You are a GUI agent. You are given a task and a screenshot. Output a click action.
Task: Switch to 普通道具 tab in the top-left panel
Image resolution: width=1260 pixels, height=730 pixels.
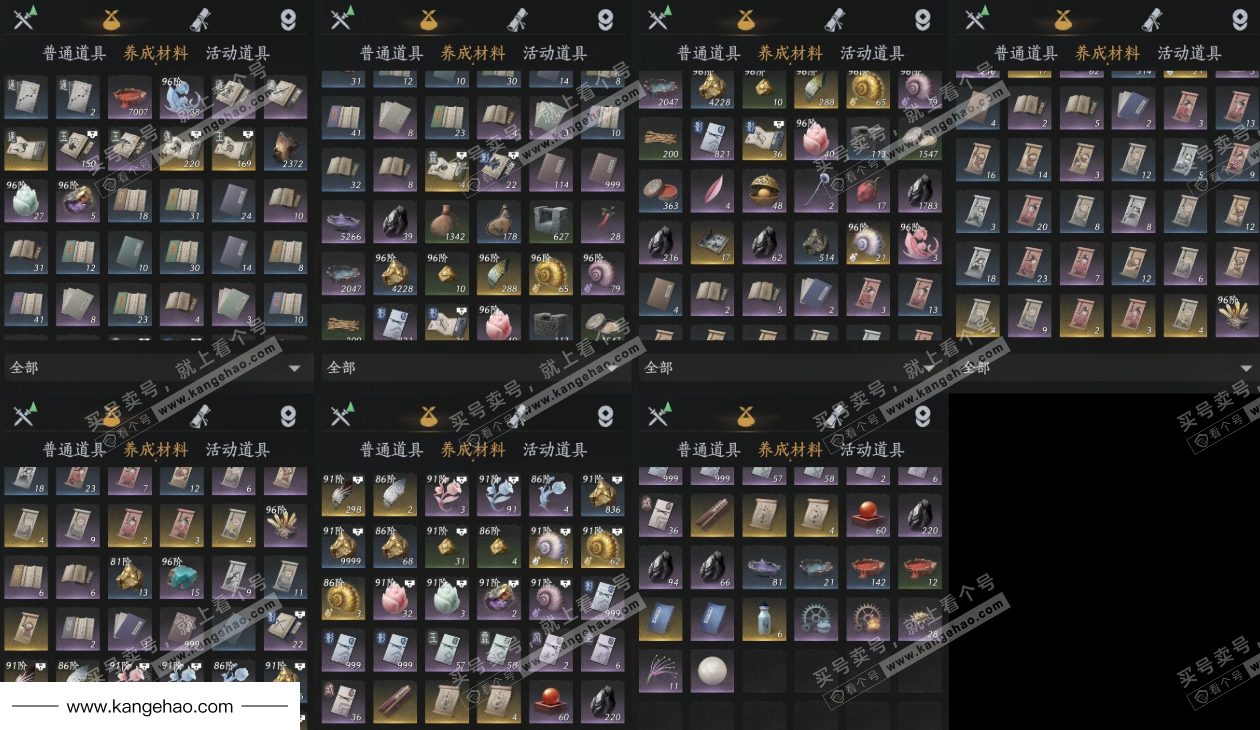74,54
